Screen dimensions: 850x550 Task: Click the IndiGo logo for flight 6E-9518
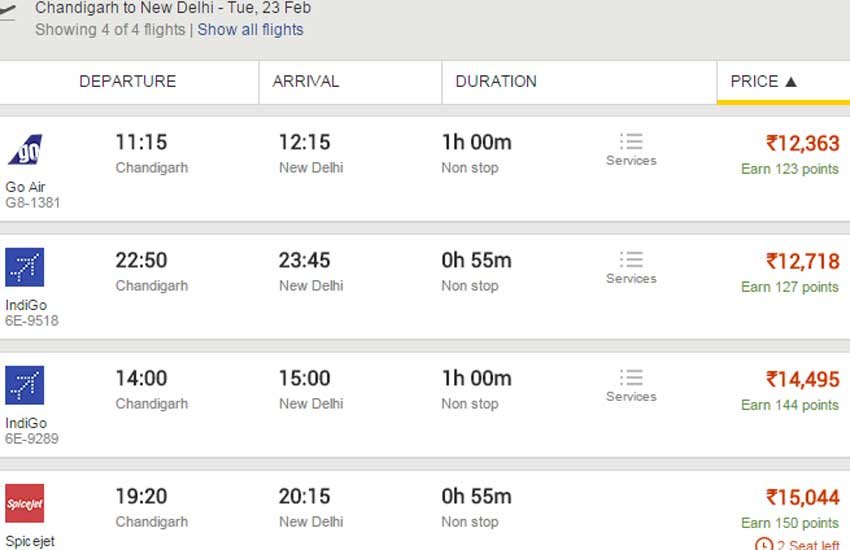(24, 267)
